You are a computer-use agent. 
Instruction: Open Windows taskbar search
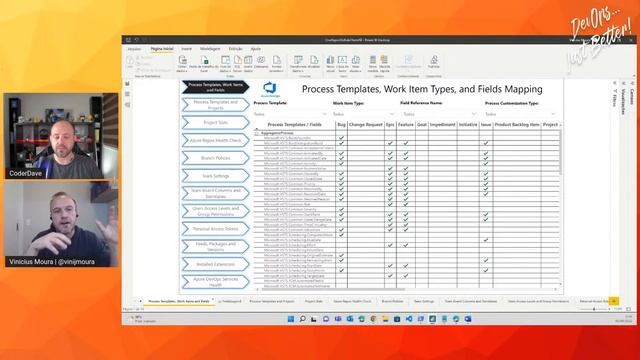pos(302,319)
